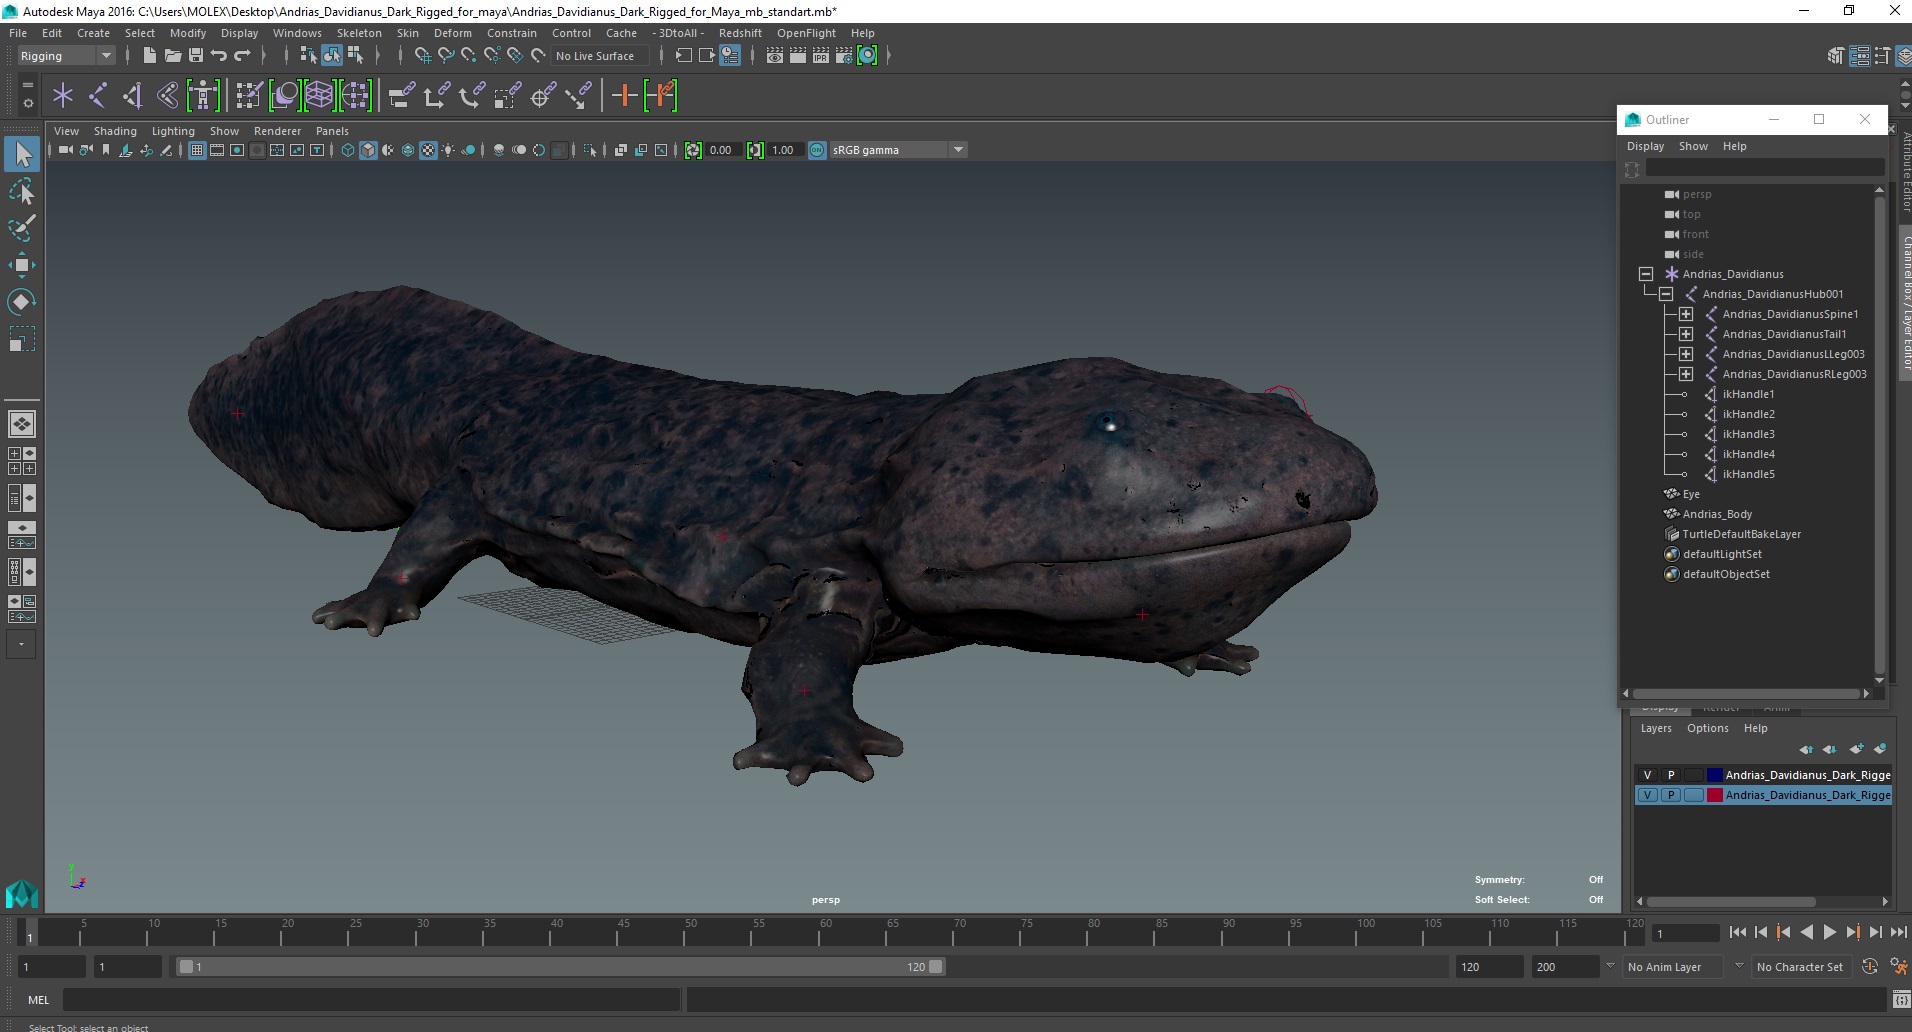Click the Snap to grids icon

422,56
